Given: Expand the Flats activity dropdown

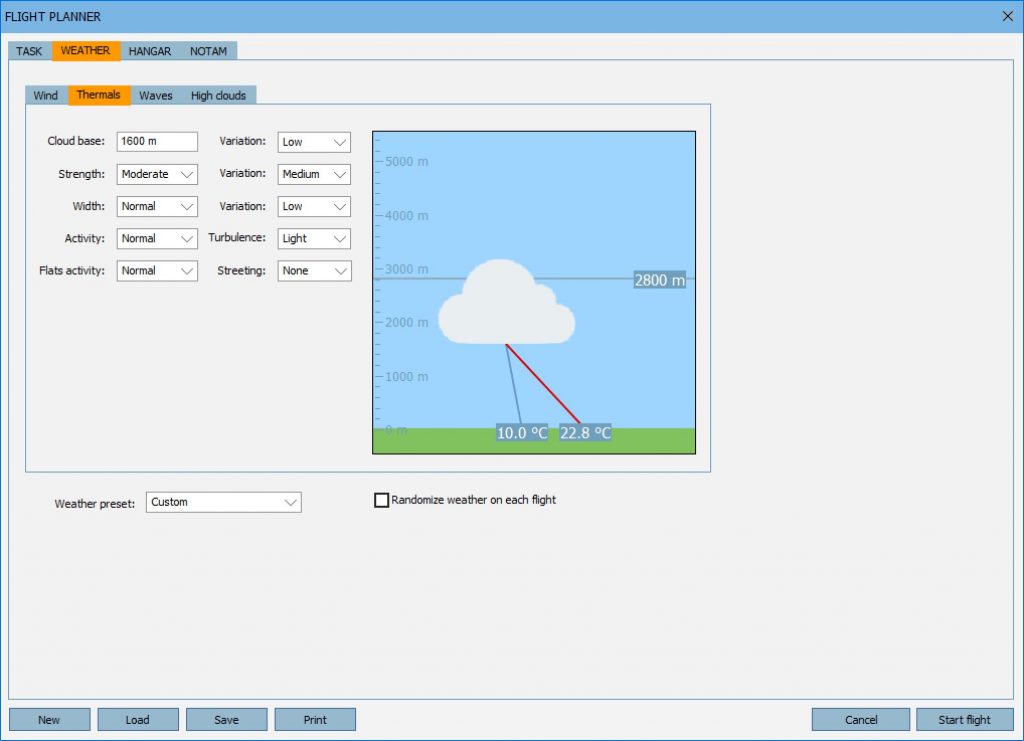Looking at the screenshot, I should coord(157,271).
